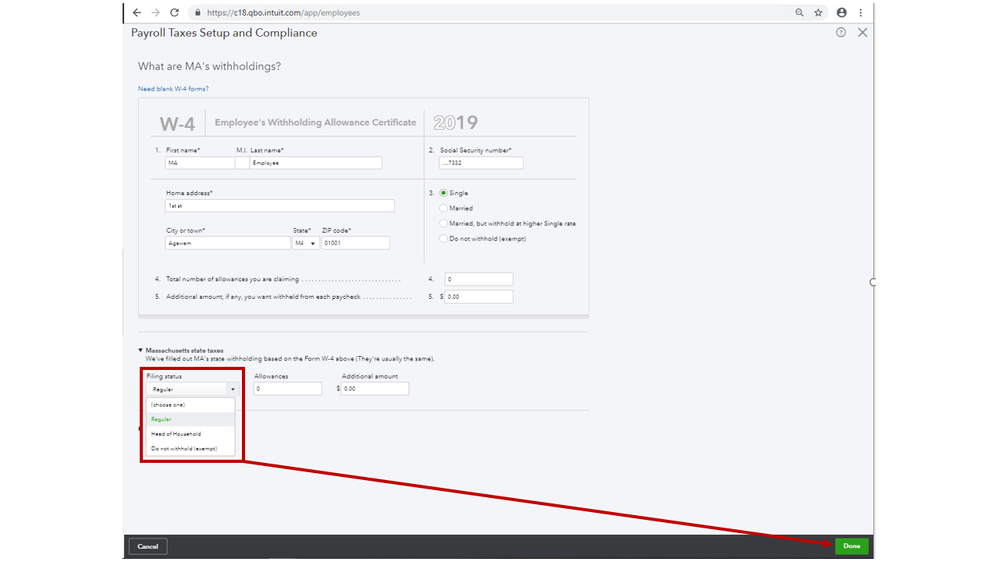Reload the page

175,13
